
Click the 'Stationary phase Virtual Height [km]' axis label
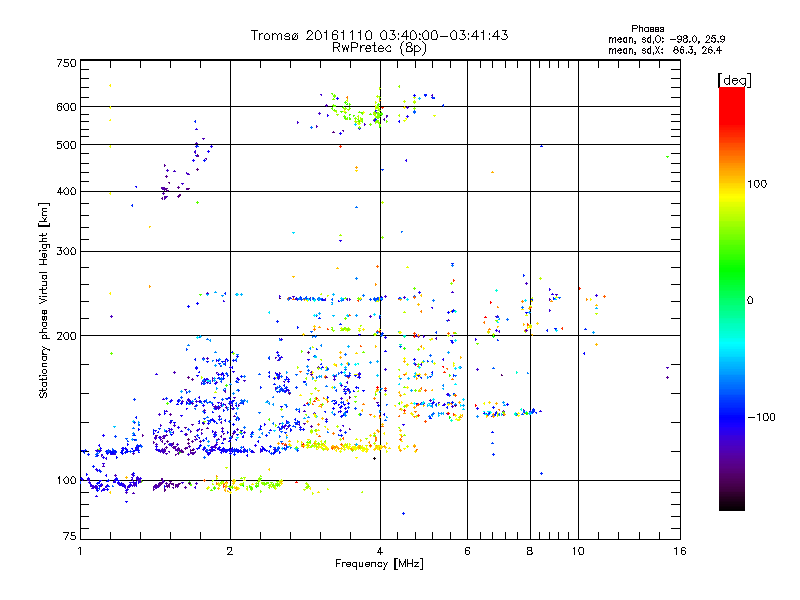[x=44, y=300]
